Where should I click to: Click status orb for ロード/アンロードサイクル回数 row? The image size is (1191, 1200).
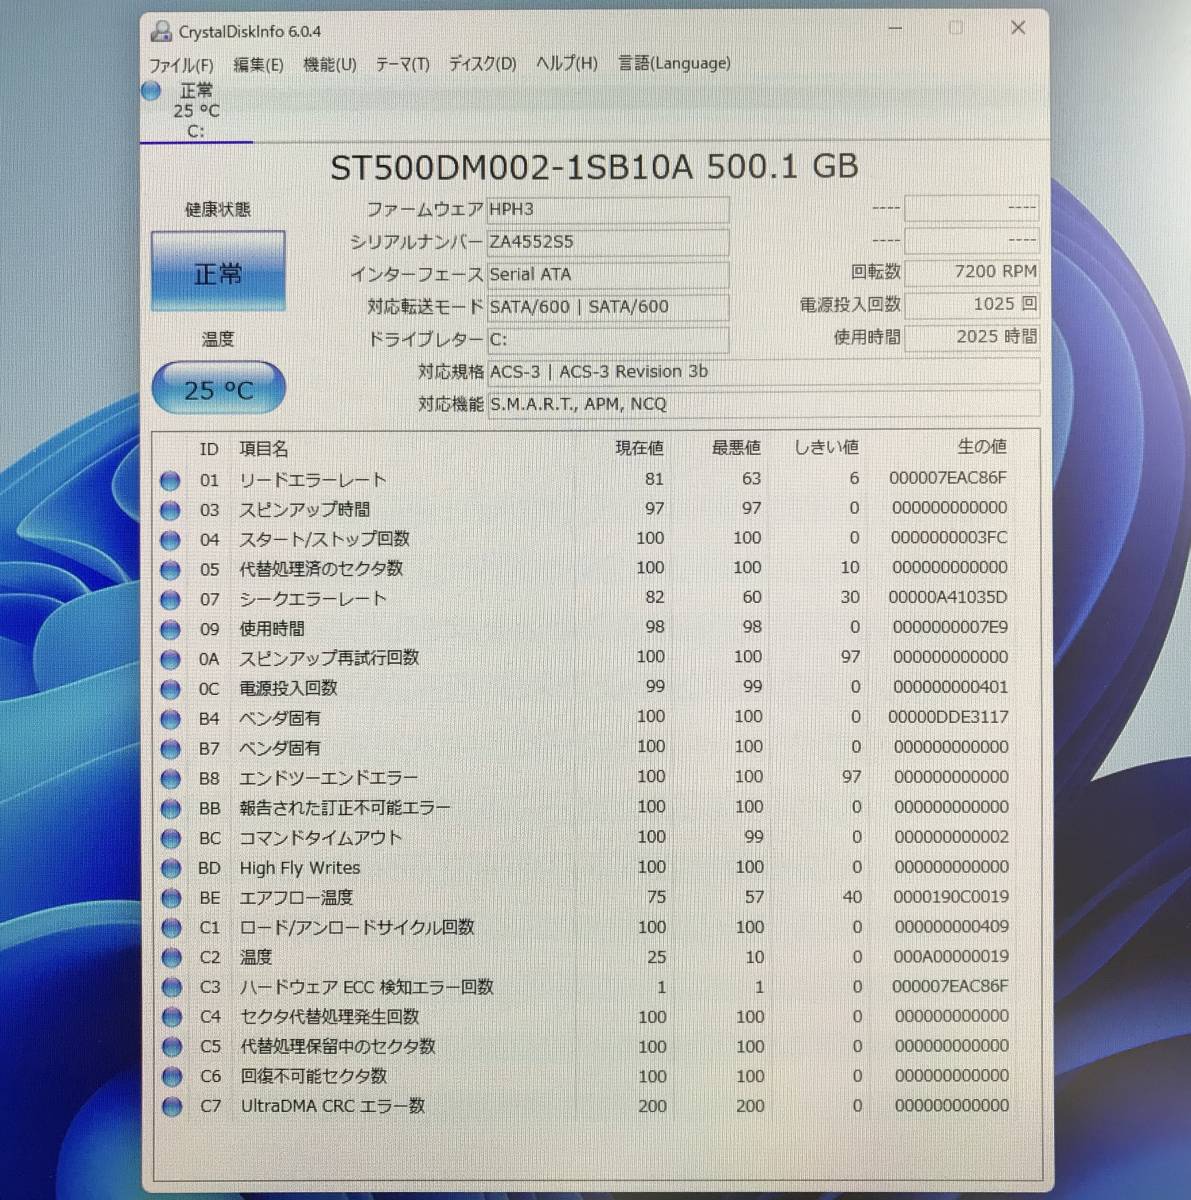tap(171, 928)
